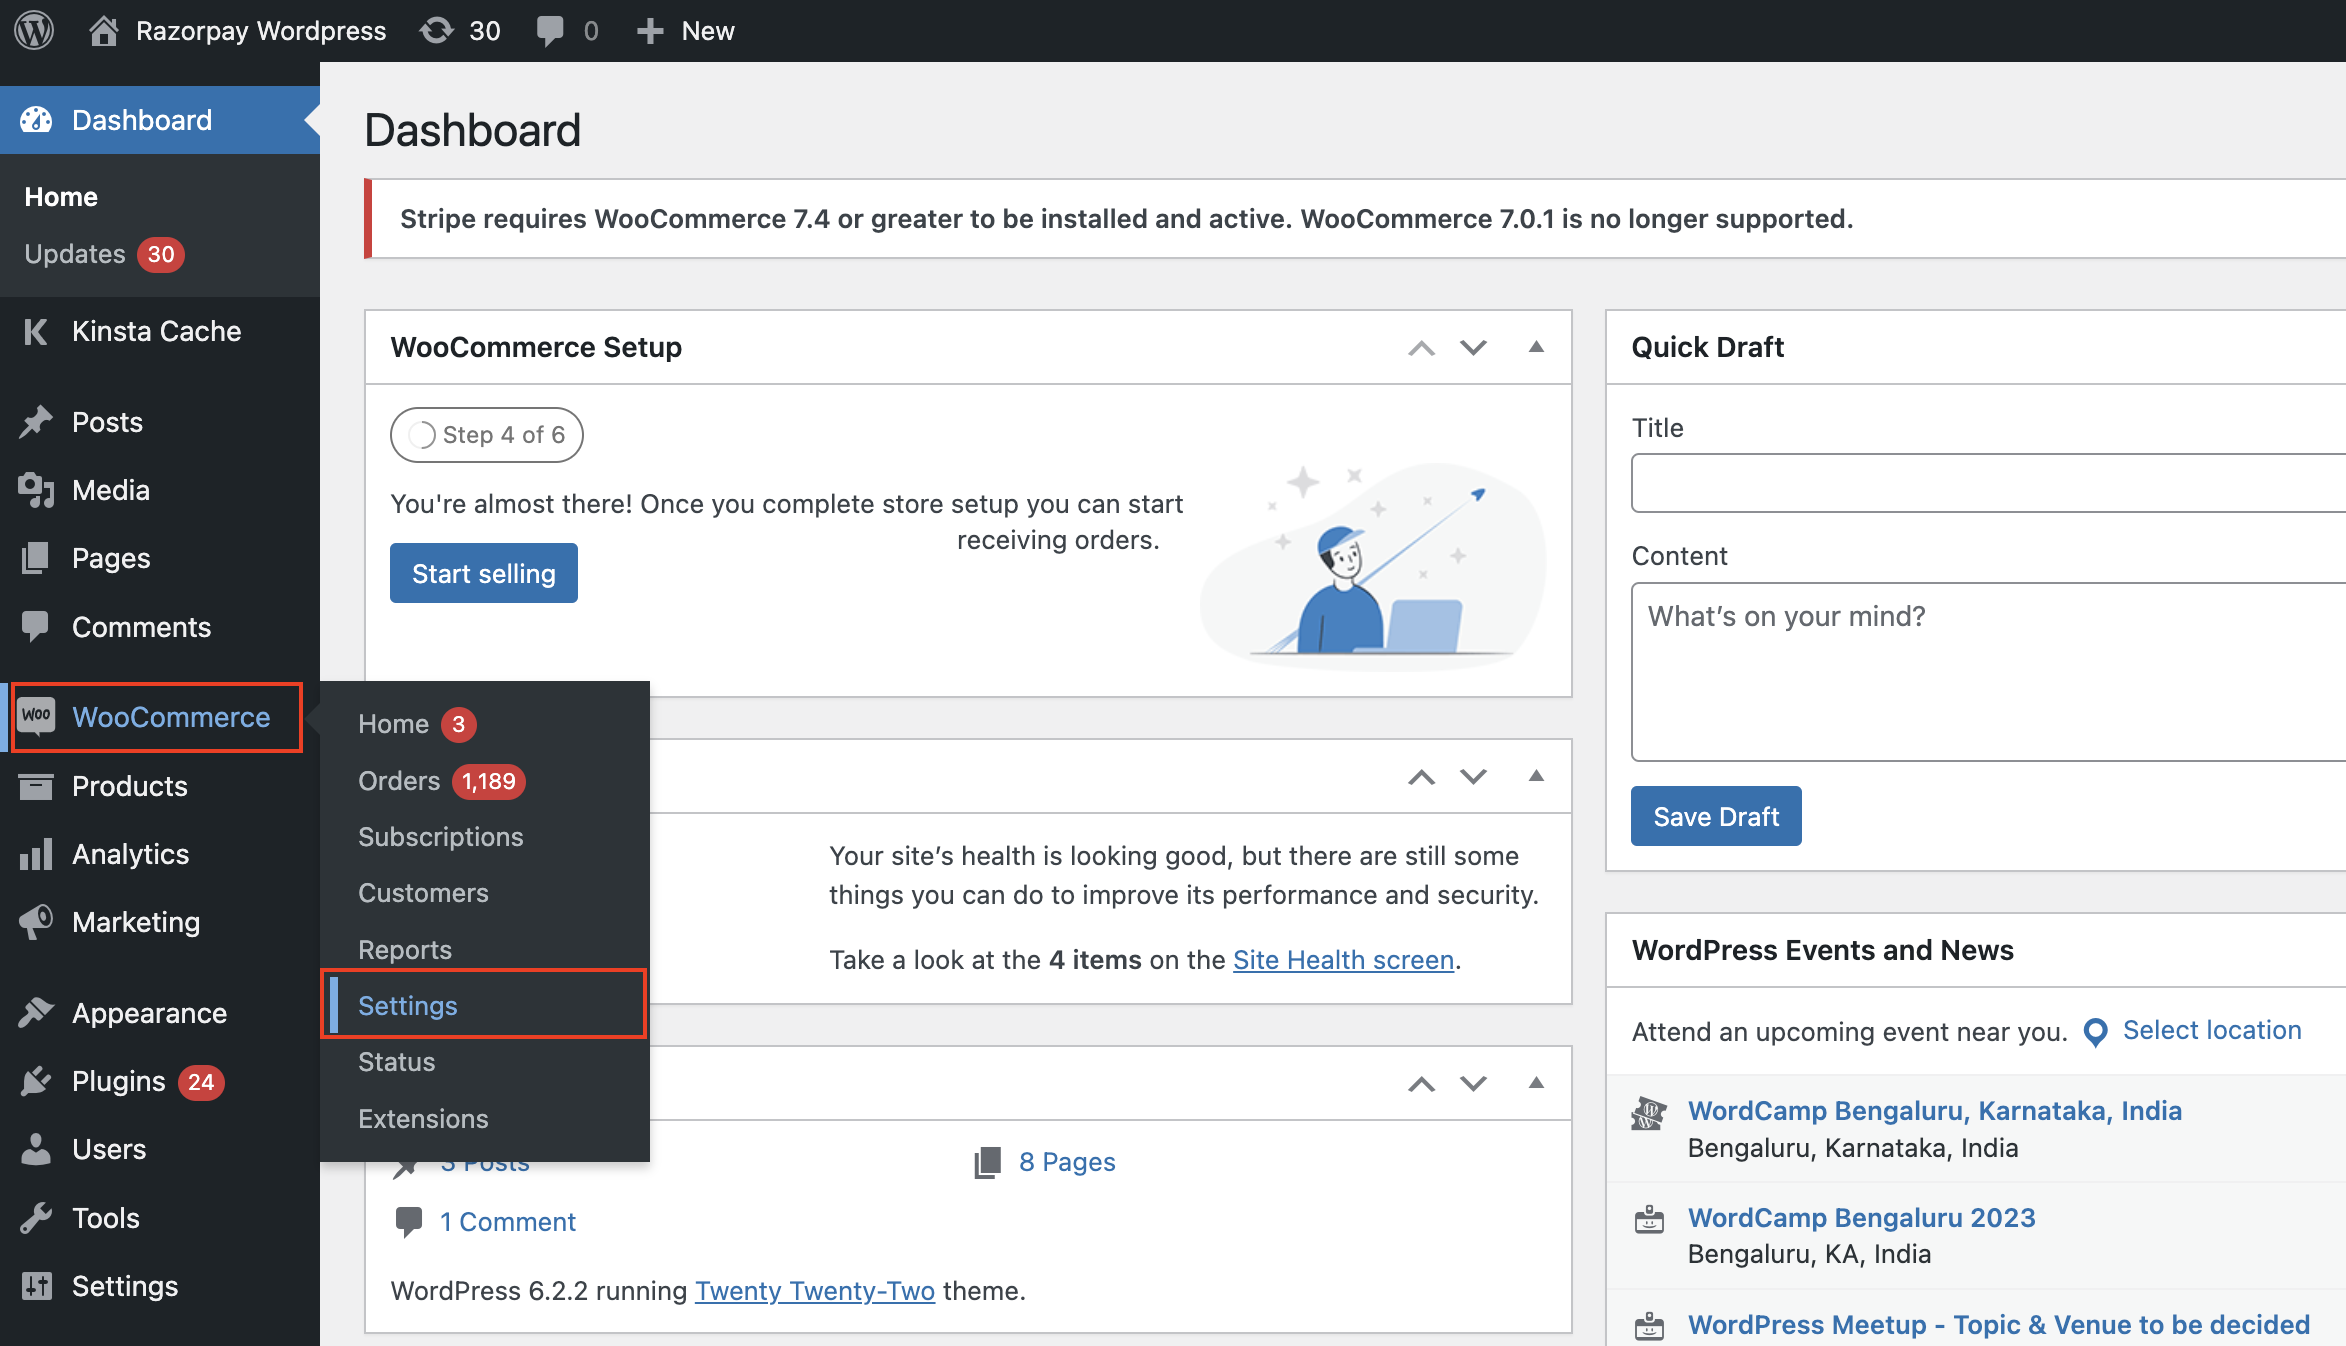Click the Start selling button

point(484,573)
